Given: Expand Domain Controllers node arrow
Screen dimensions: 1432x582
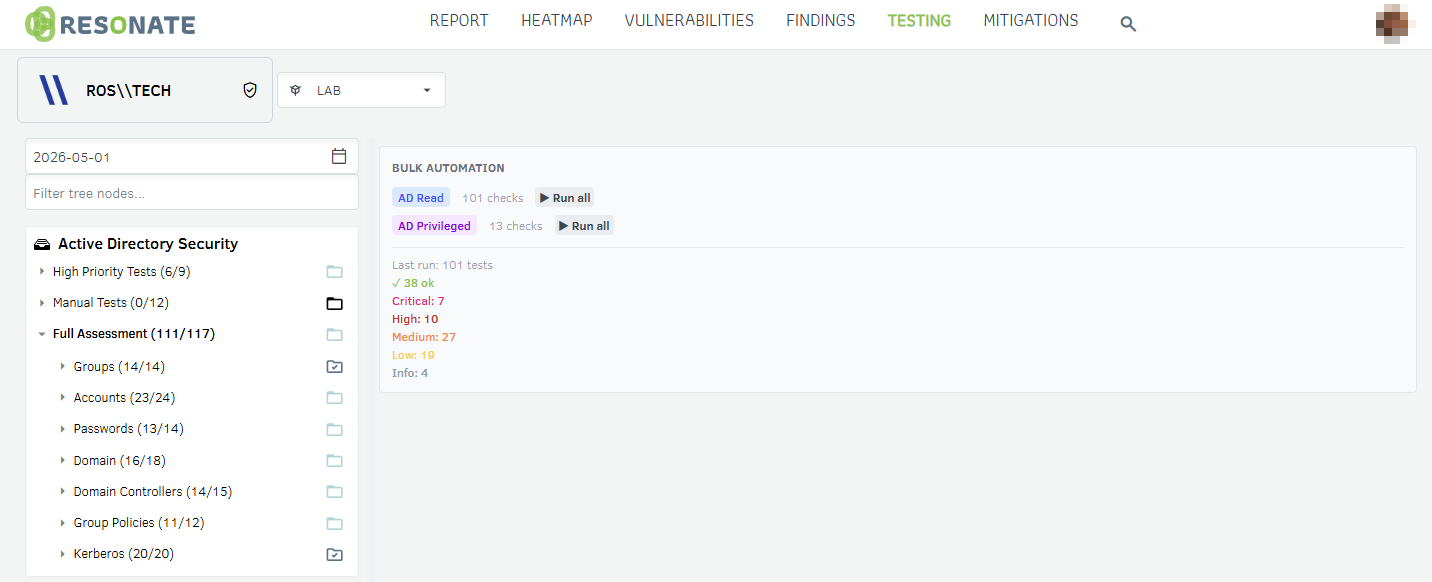Looking at the screenshot, I should point(63,492).
